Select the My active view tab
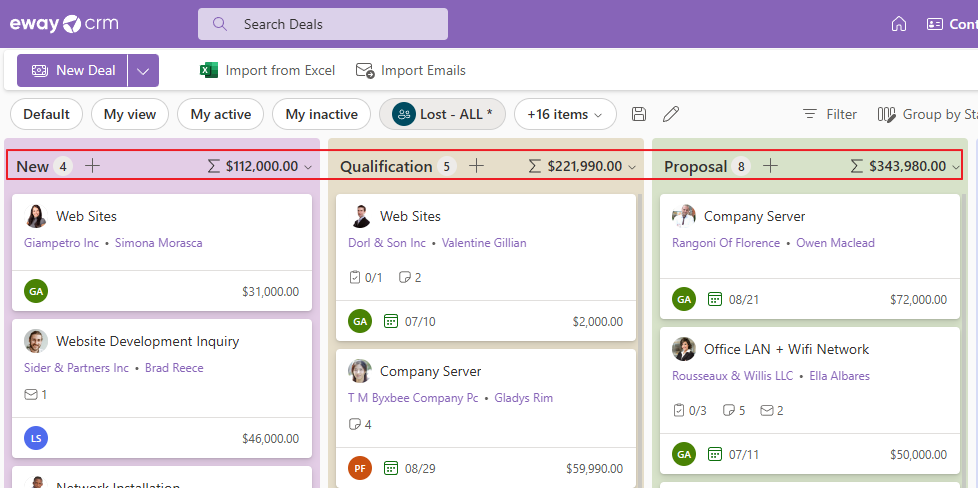The image size is (978, 488). [221, 114]
